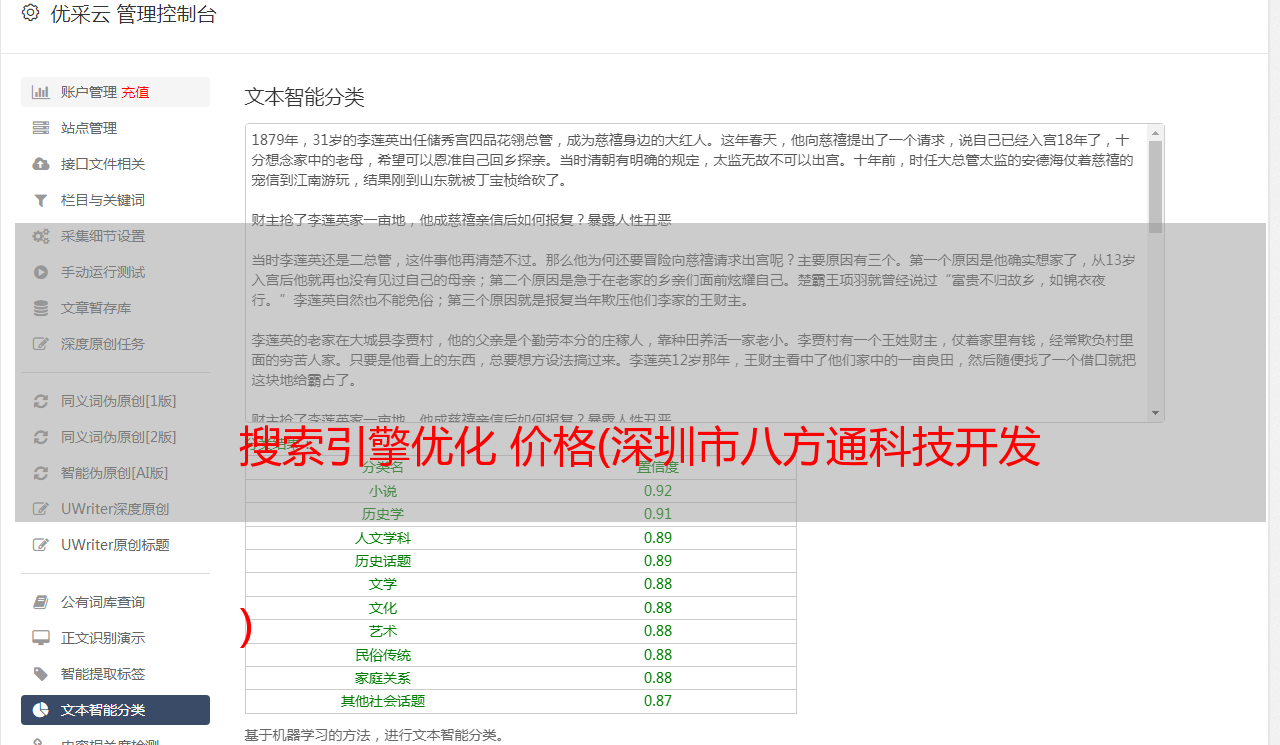1280x745 pixels.
Task: Click the cloud upload icon for 接口文件相关
Action: (x=41, y=164)
